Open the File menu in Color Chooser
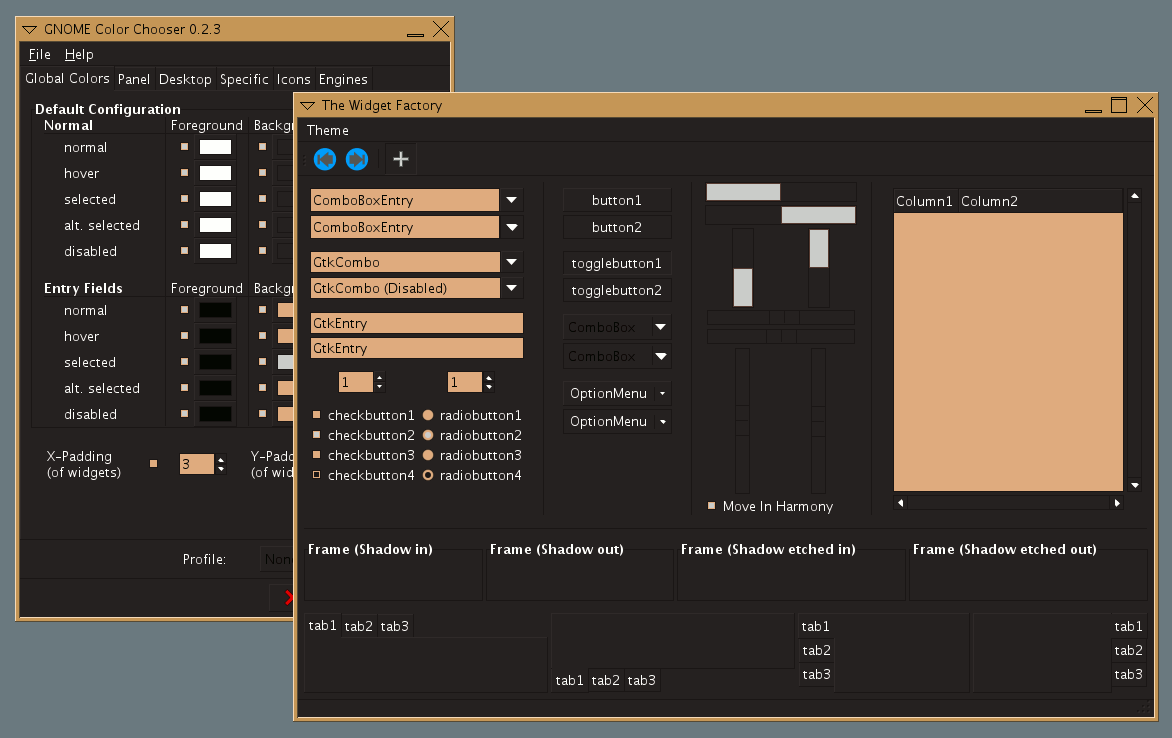The image size is (1172, 738). 40,55
